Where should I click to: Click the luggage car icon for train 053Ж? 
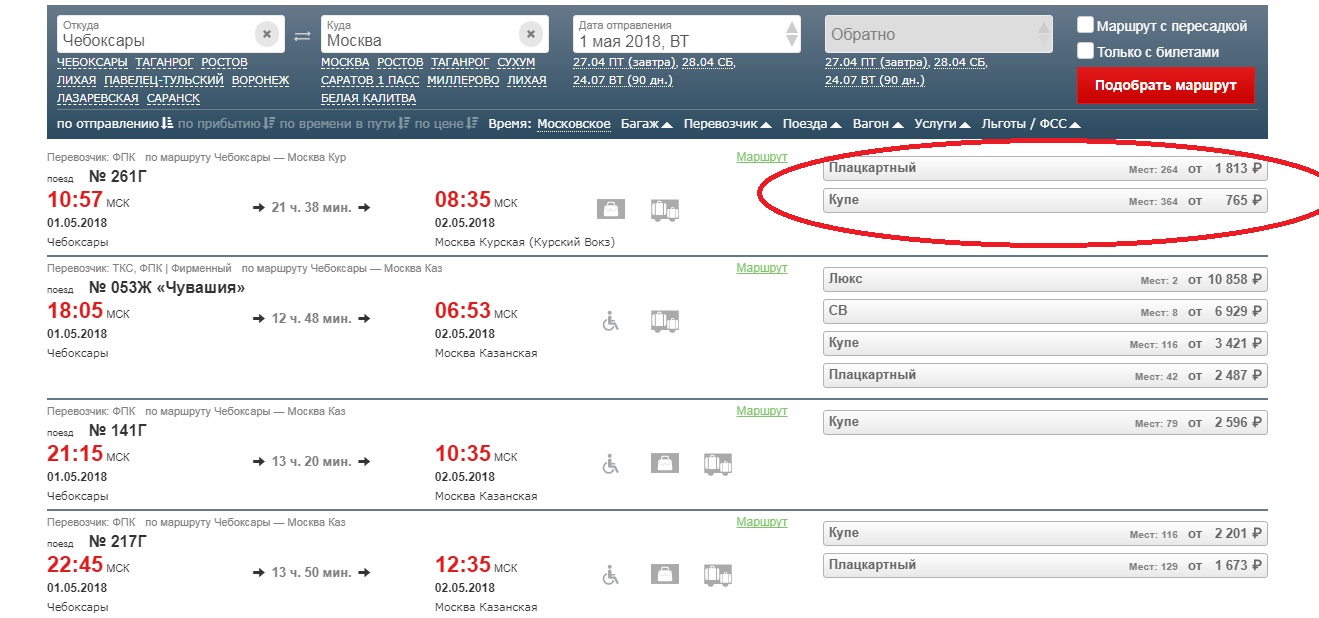click(665, 321)
